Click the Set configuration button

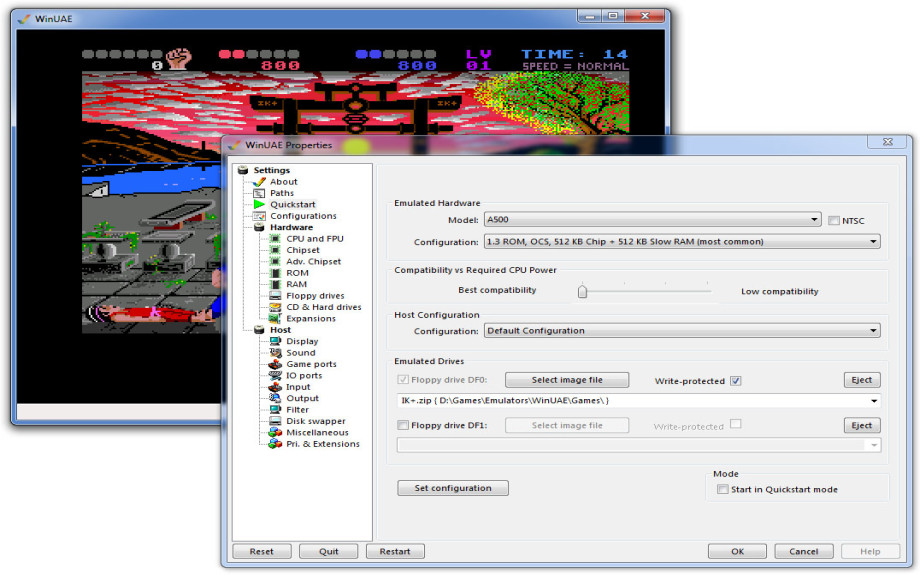click(x=453, y=488)
